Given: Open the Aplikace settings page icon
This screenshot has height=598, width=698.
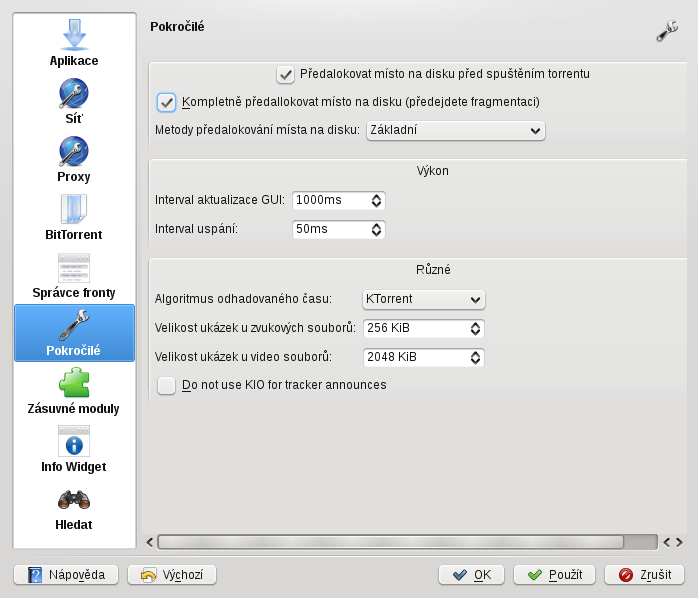Looking at the screenshot, I should tap(74, 35).
